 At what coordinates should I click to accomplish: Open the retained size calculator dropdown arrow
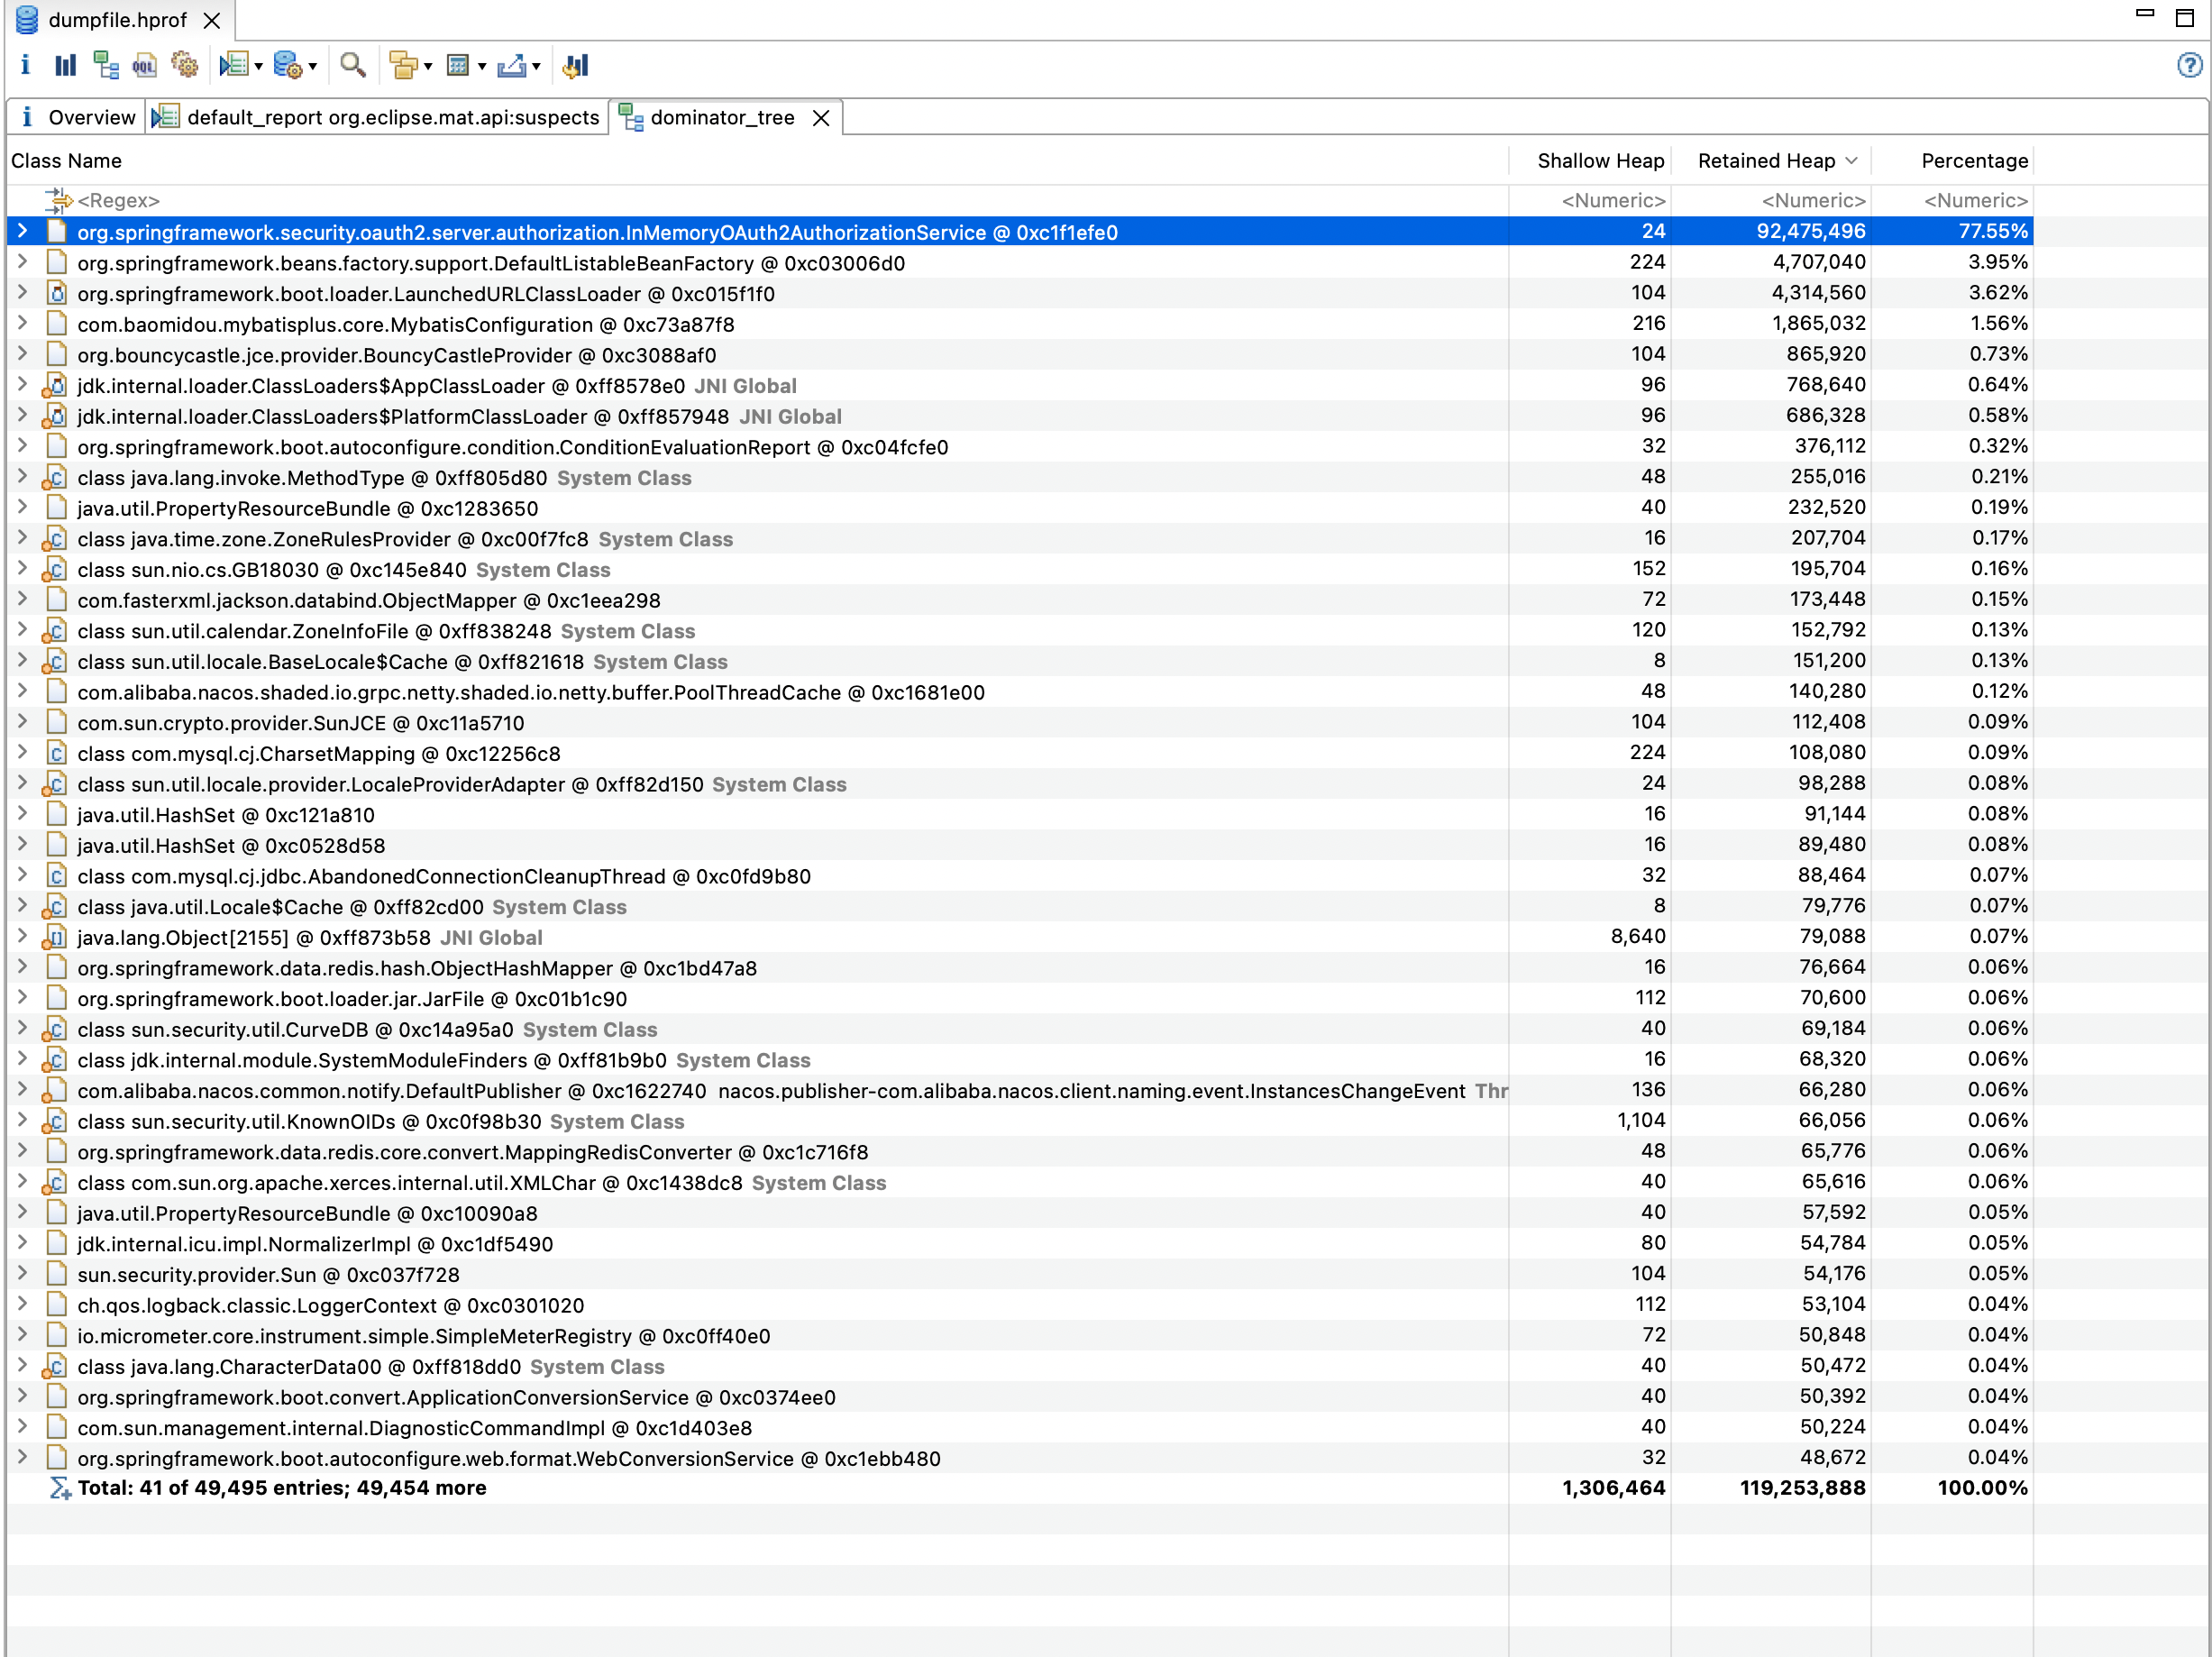[482, 67]
